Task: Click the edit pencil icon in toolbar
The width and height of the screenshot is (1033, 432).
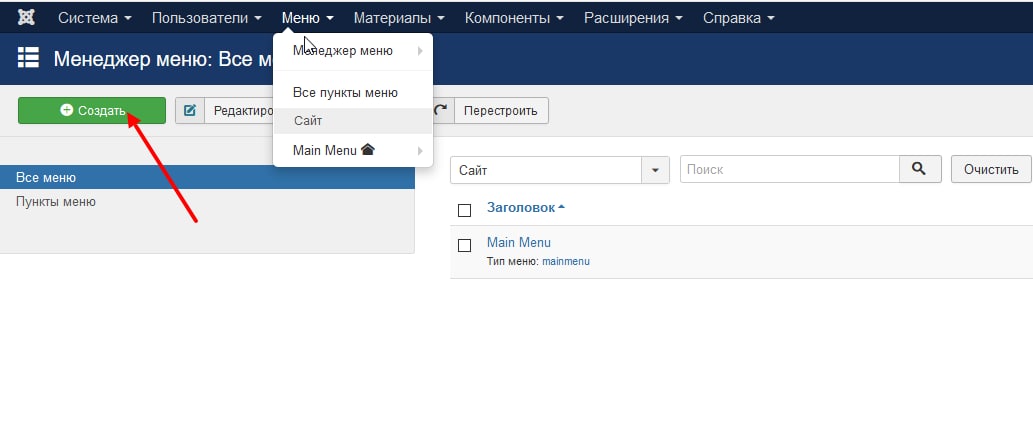Action: coord(190,111)
